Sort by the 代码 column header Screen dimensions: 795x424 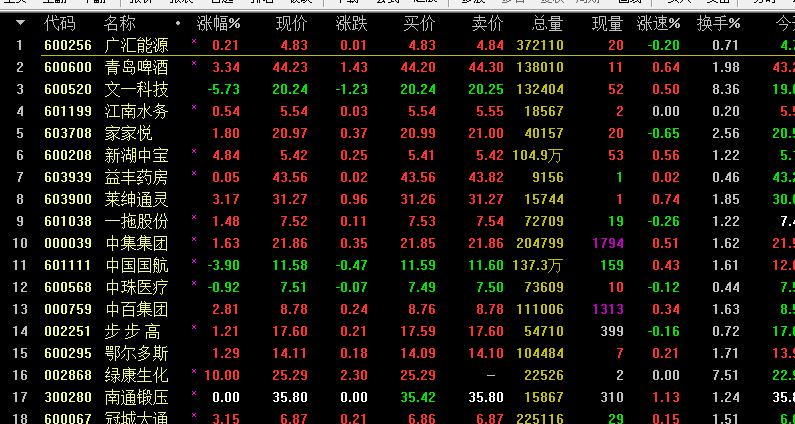tap(59, 23)
